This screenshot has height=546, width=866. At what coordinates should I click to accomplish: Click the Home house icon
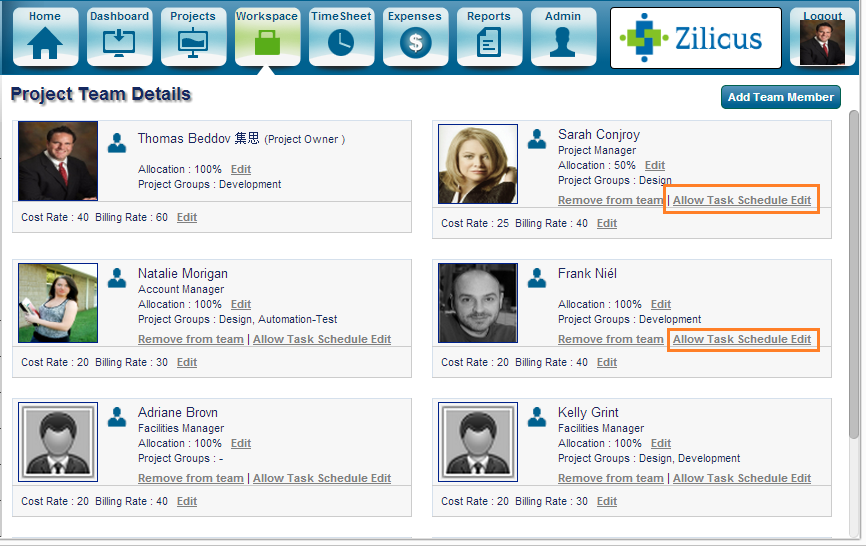click(45, 43)
